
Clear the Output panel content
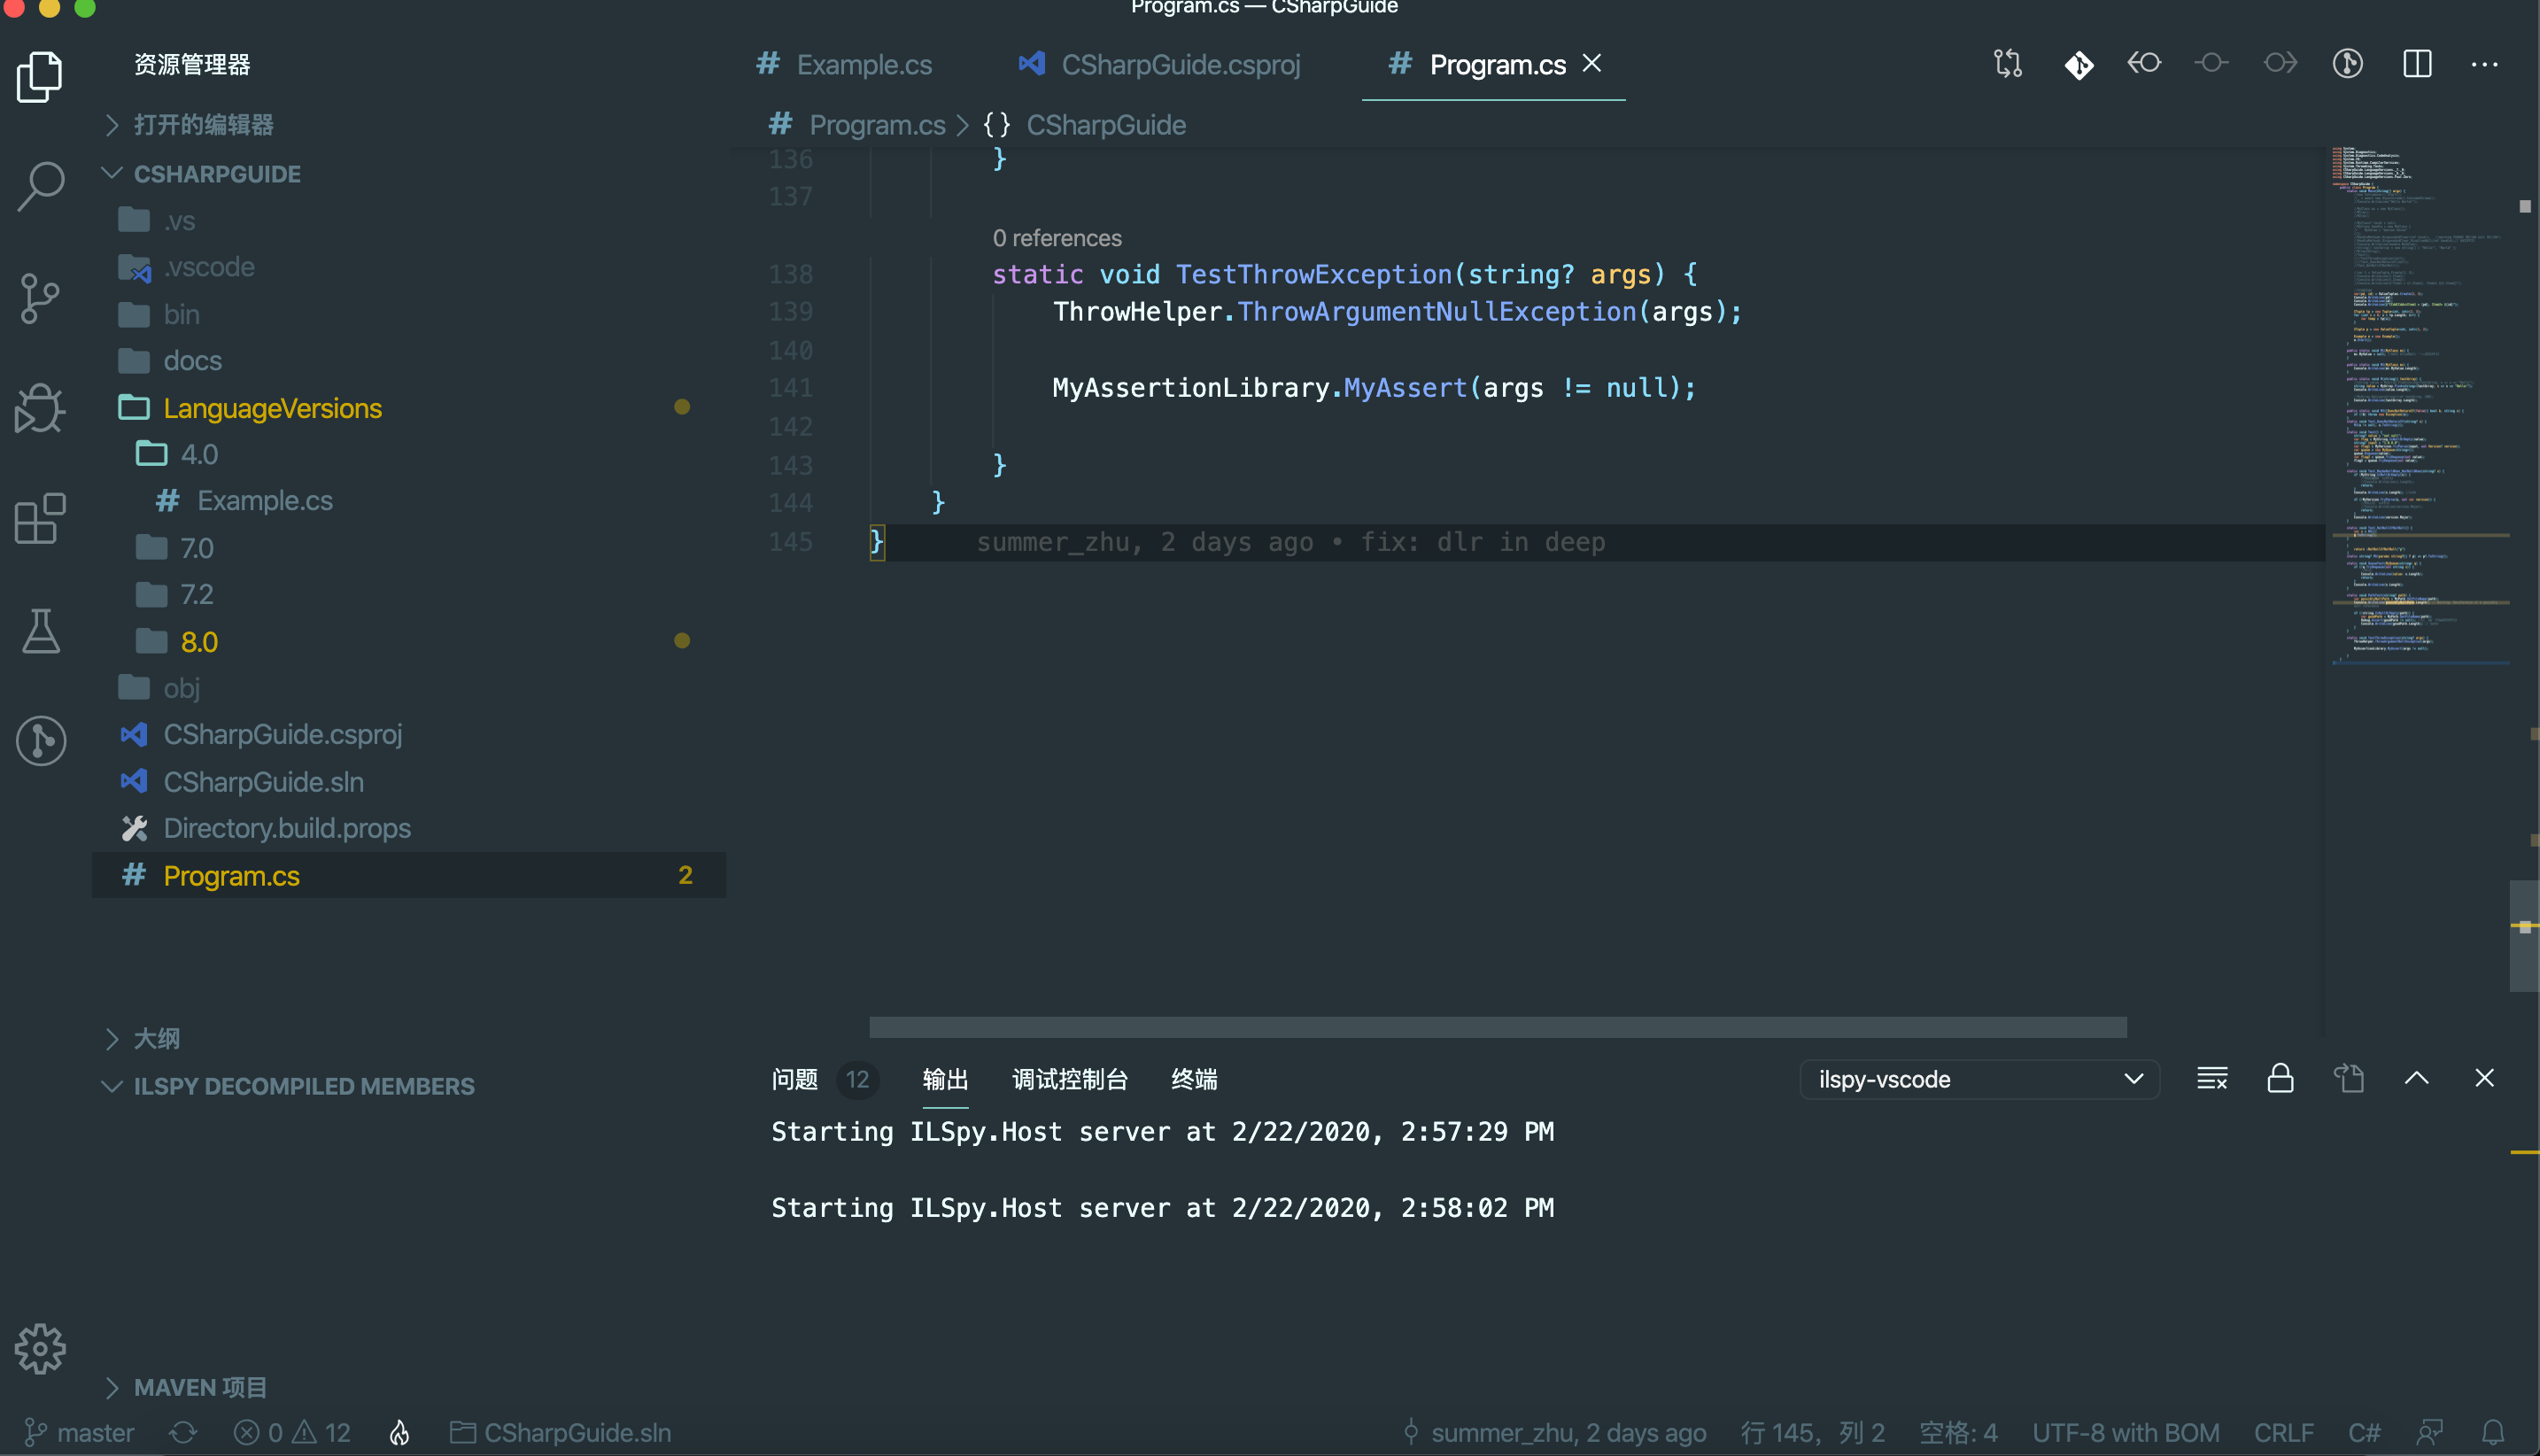(x=2212, y=1078)
